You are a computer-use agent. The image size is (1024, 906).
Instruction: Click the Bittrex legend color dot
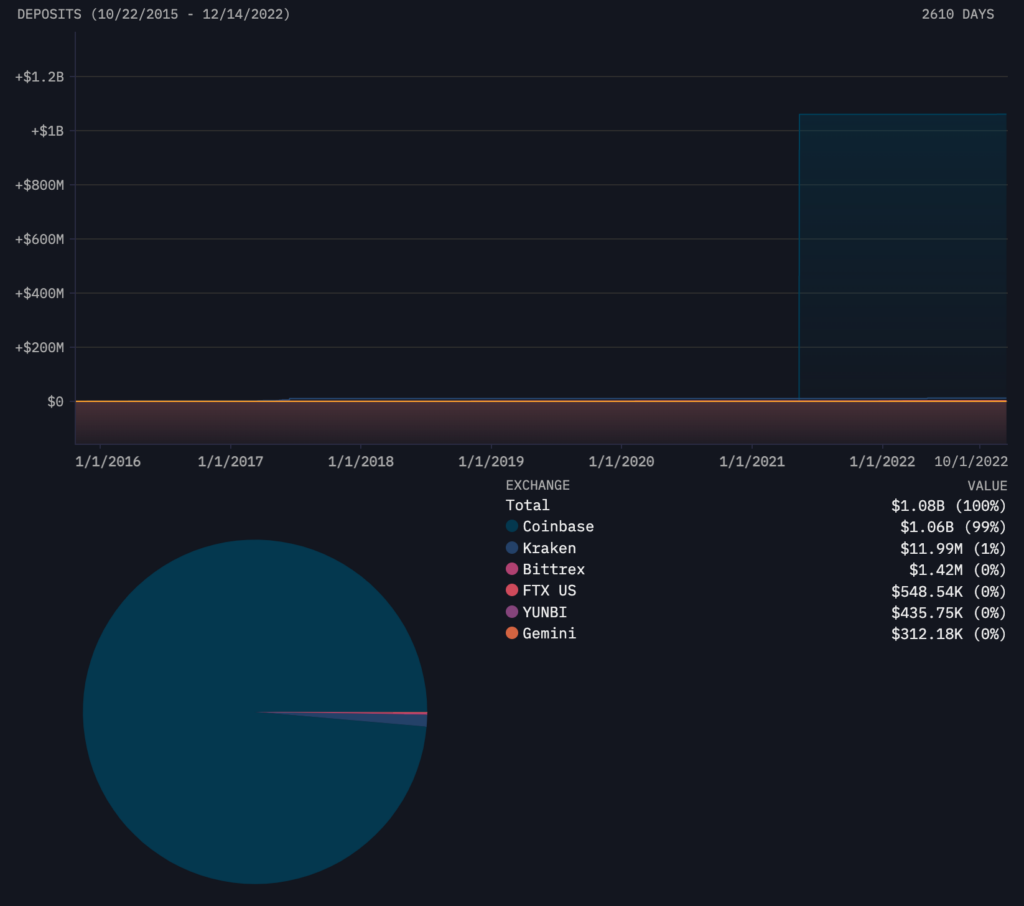point(512,569)
